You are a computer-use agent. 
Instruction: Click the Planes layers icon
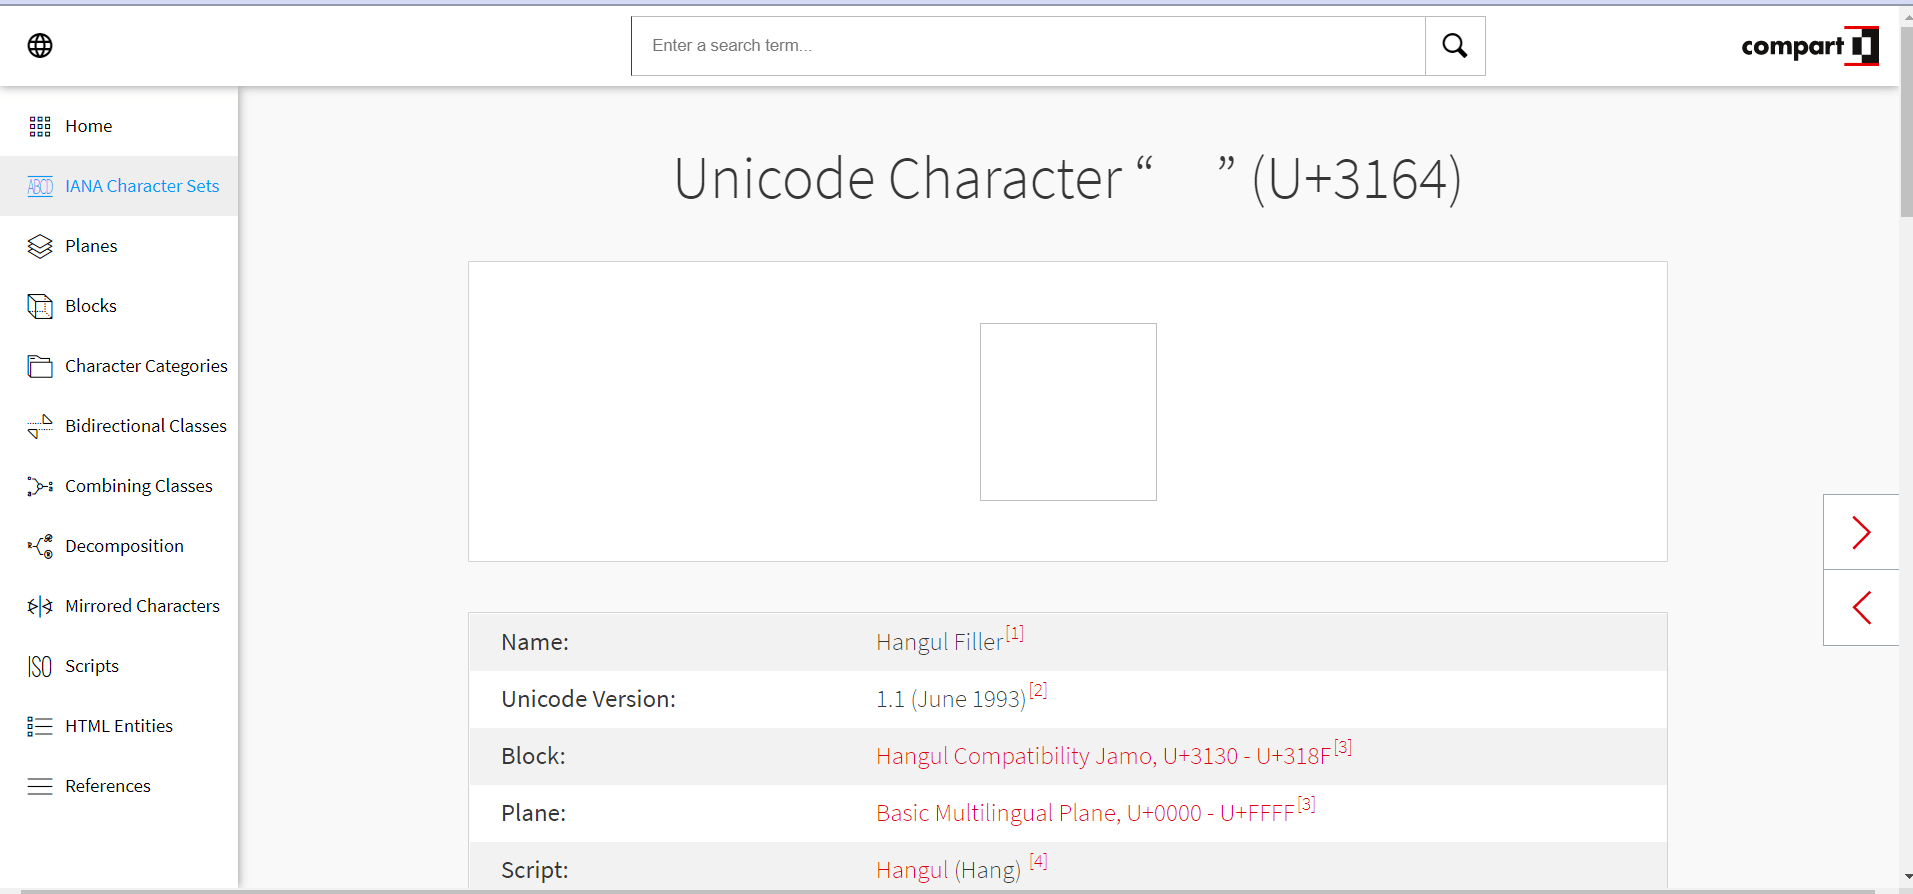click(x=40, y=246)
